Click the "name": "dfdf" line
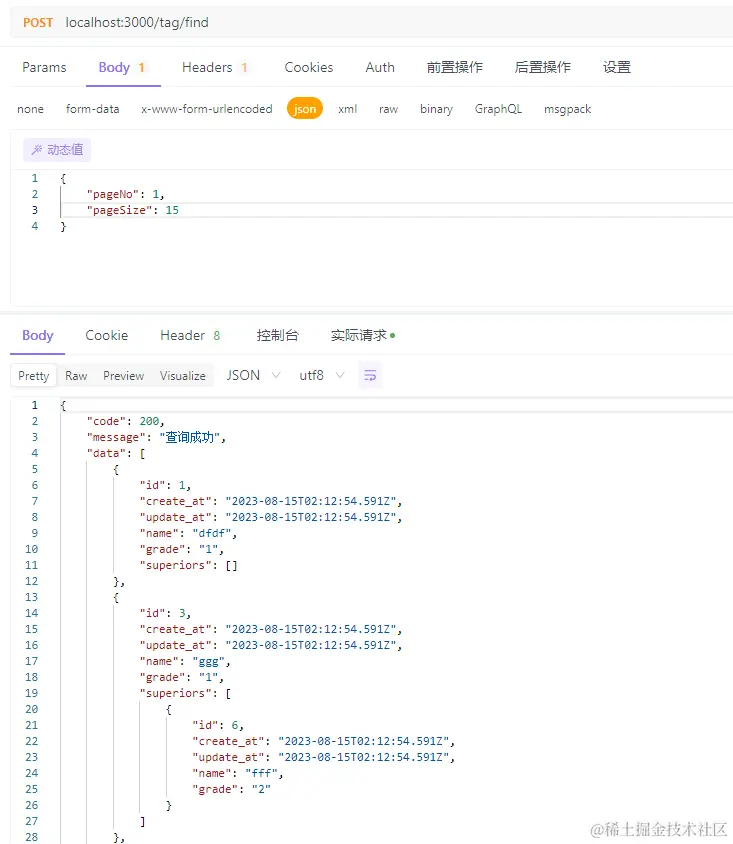Image resolution: width=733 pixels, height=844 pixels. click(x=188, y=533)
